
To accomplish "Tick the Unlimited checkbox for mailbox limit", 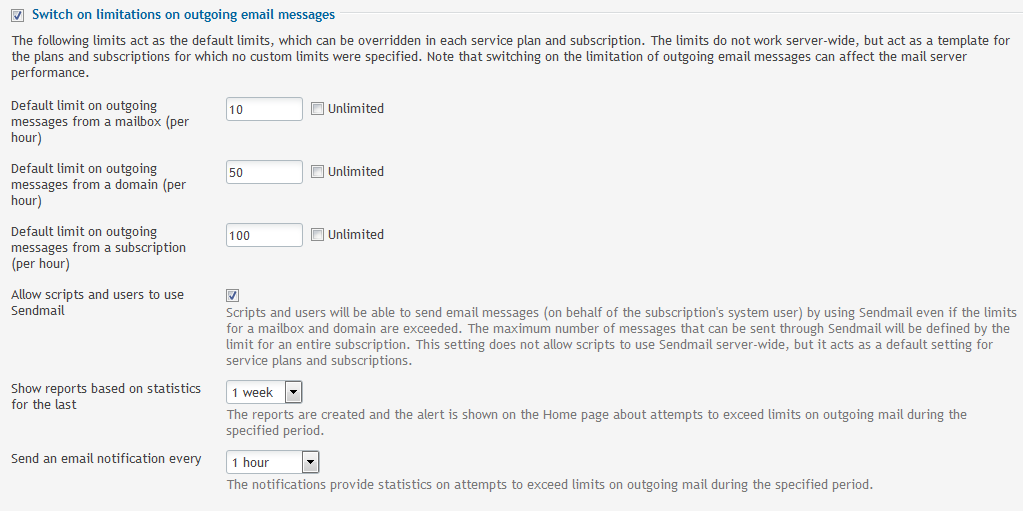I will click(317, 109).
